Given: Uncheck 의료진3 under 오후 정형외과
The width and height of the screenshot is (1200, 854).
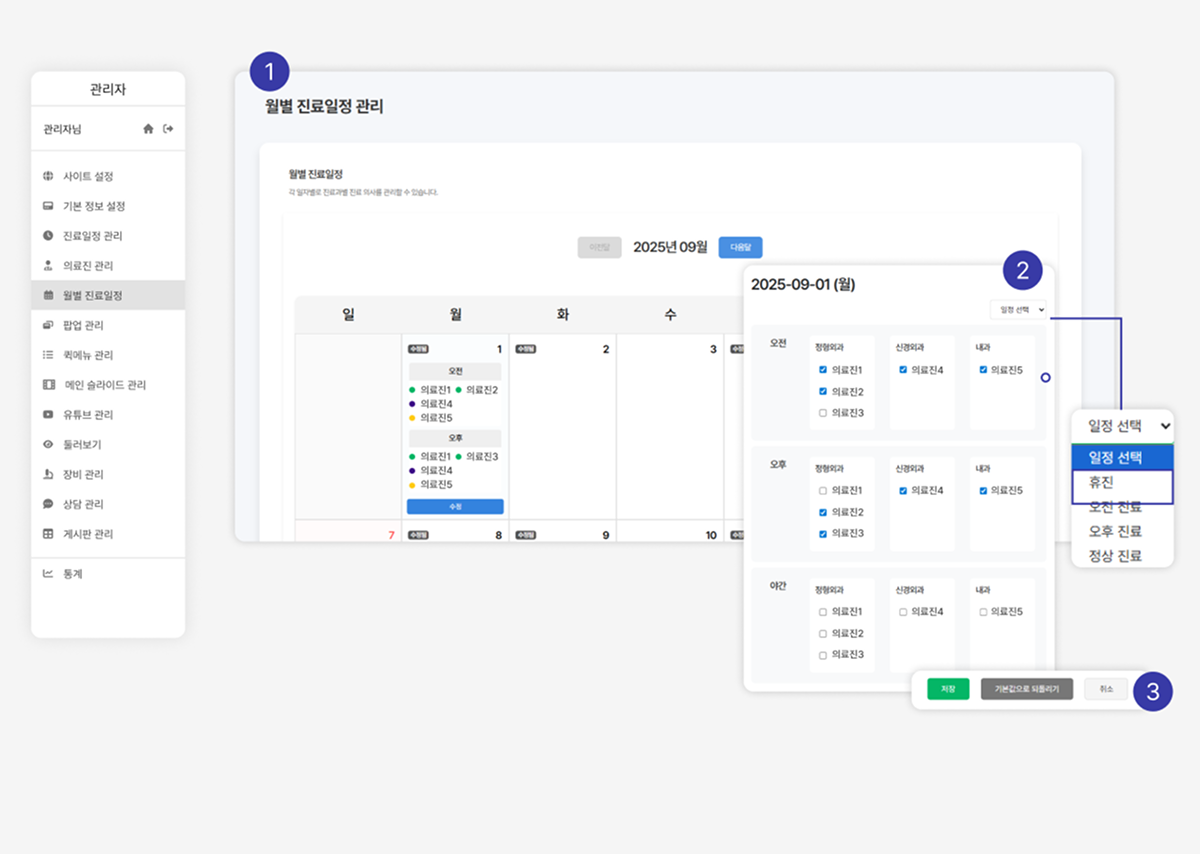Looking at the screenshot, I should pos(823,534).
